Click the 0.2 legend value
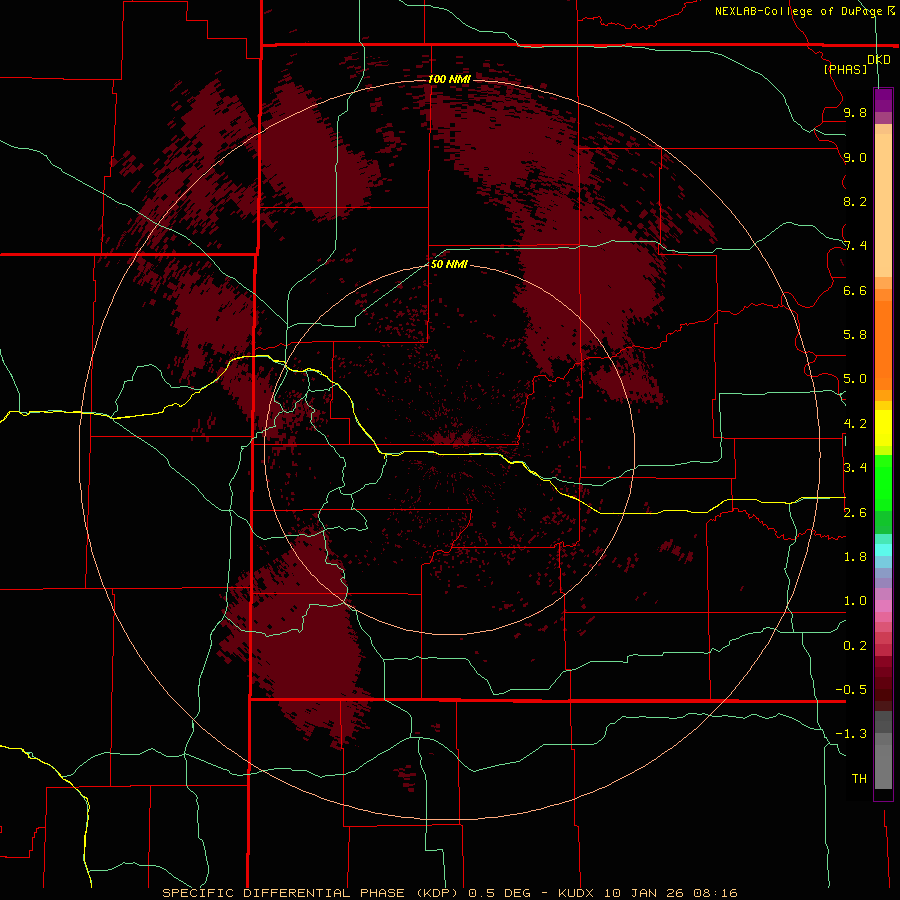The image size is (900, 900). point(855,646)
